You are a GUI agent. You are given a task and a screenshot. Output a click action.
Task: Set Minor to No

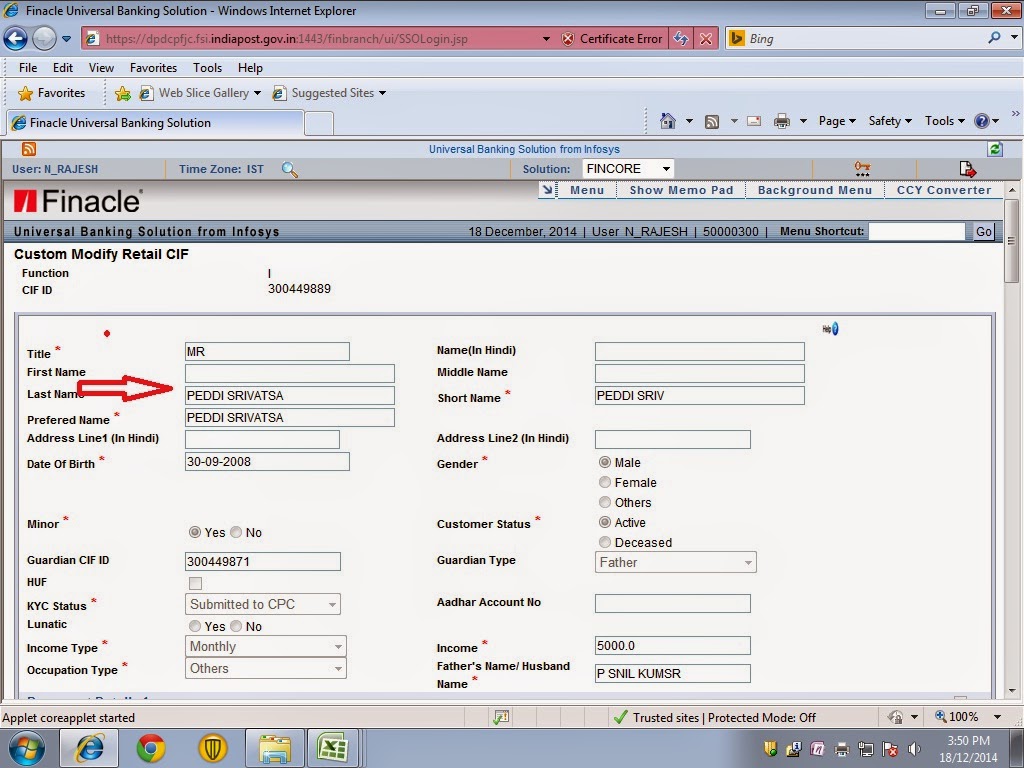pos(237,532)
